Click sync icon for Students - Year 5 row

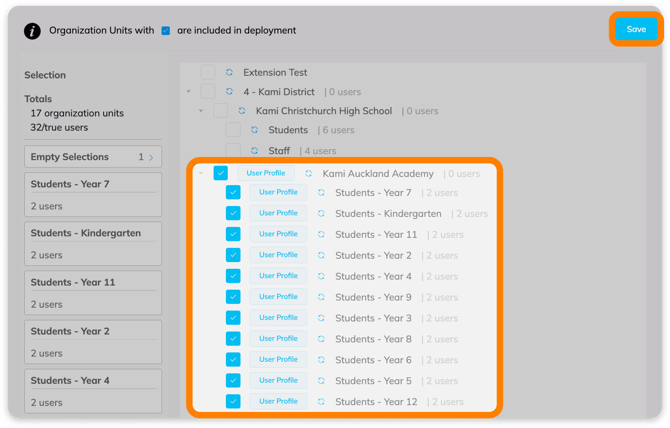coord(321,381)
